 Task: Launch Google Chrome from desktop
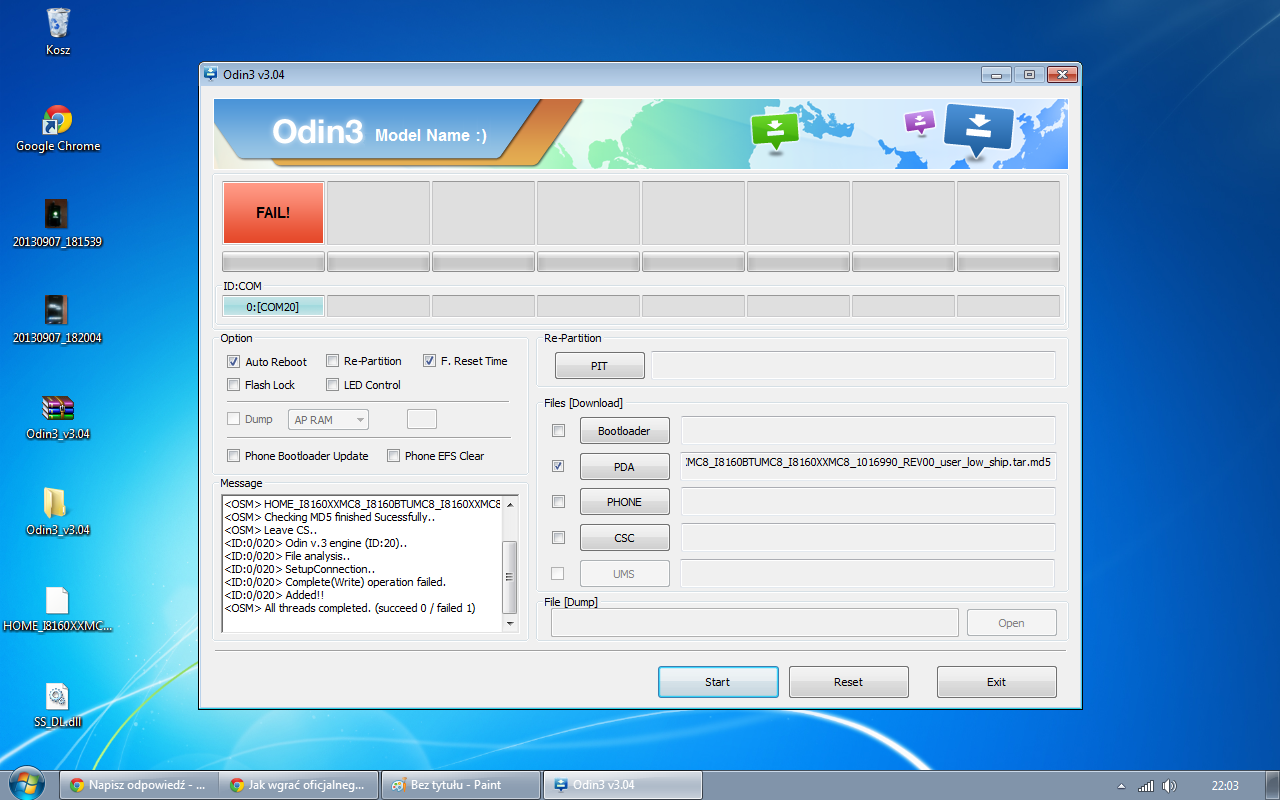click(58, 129)
